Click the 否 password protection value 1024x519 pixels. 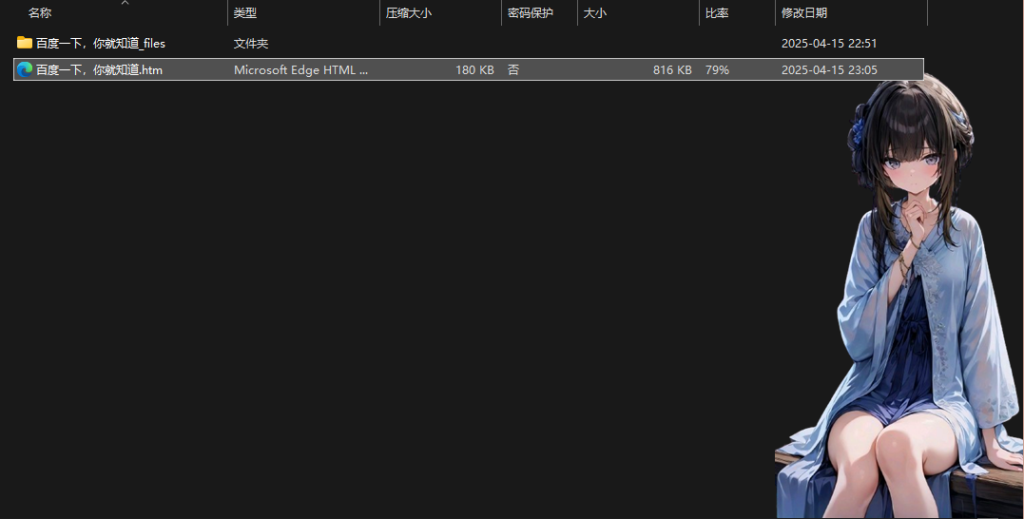(x=513, y=70)
